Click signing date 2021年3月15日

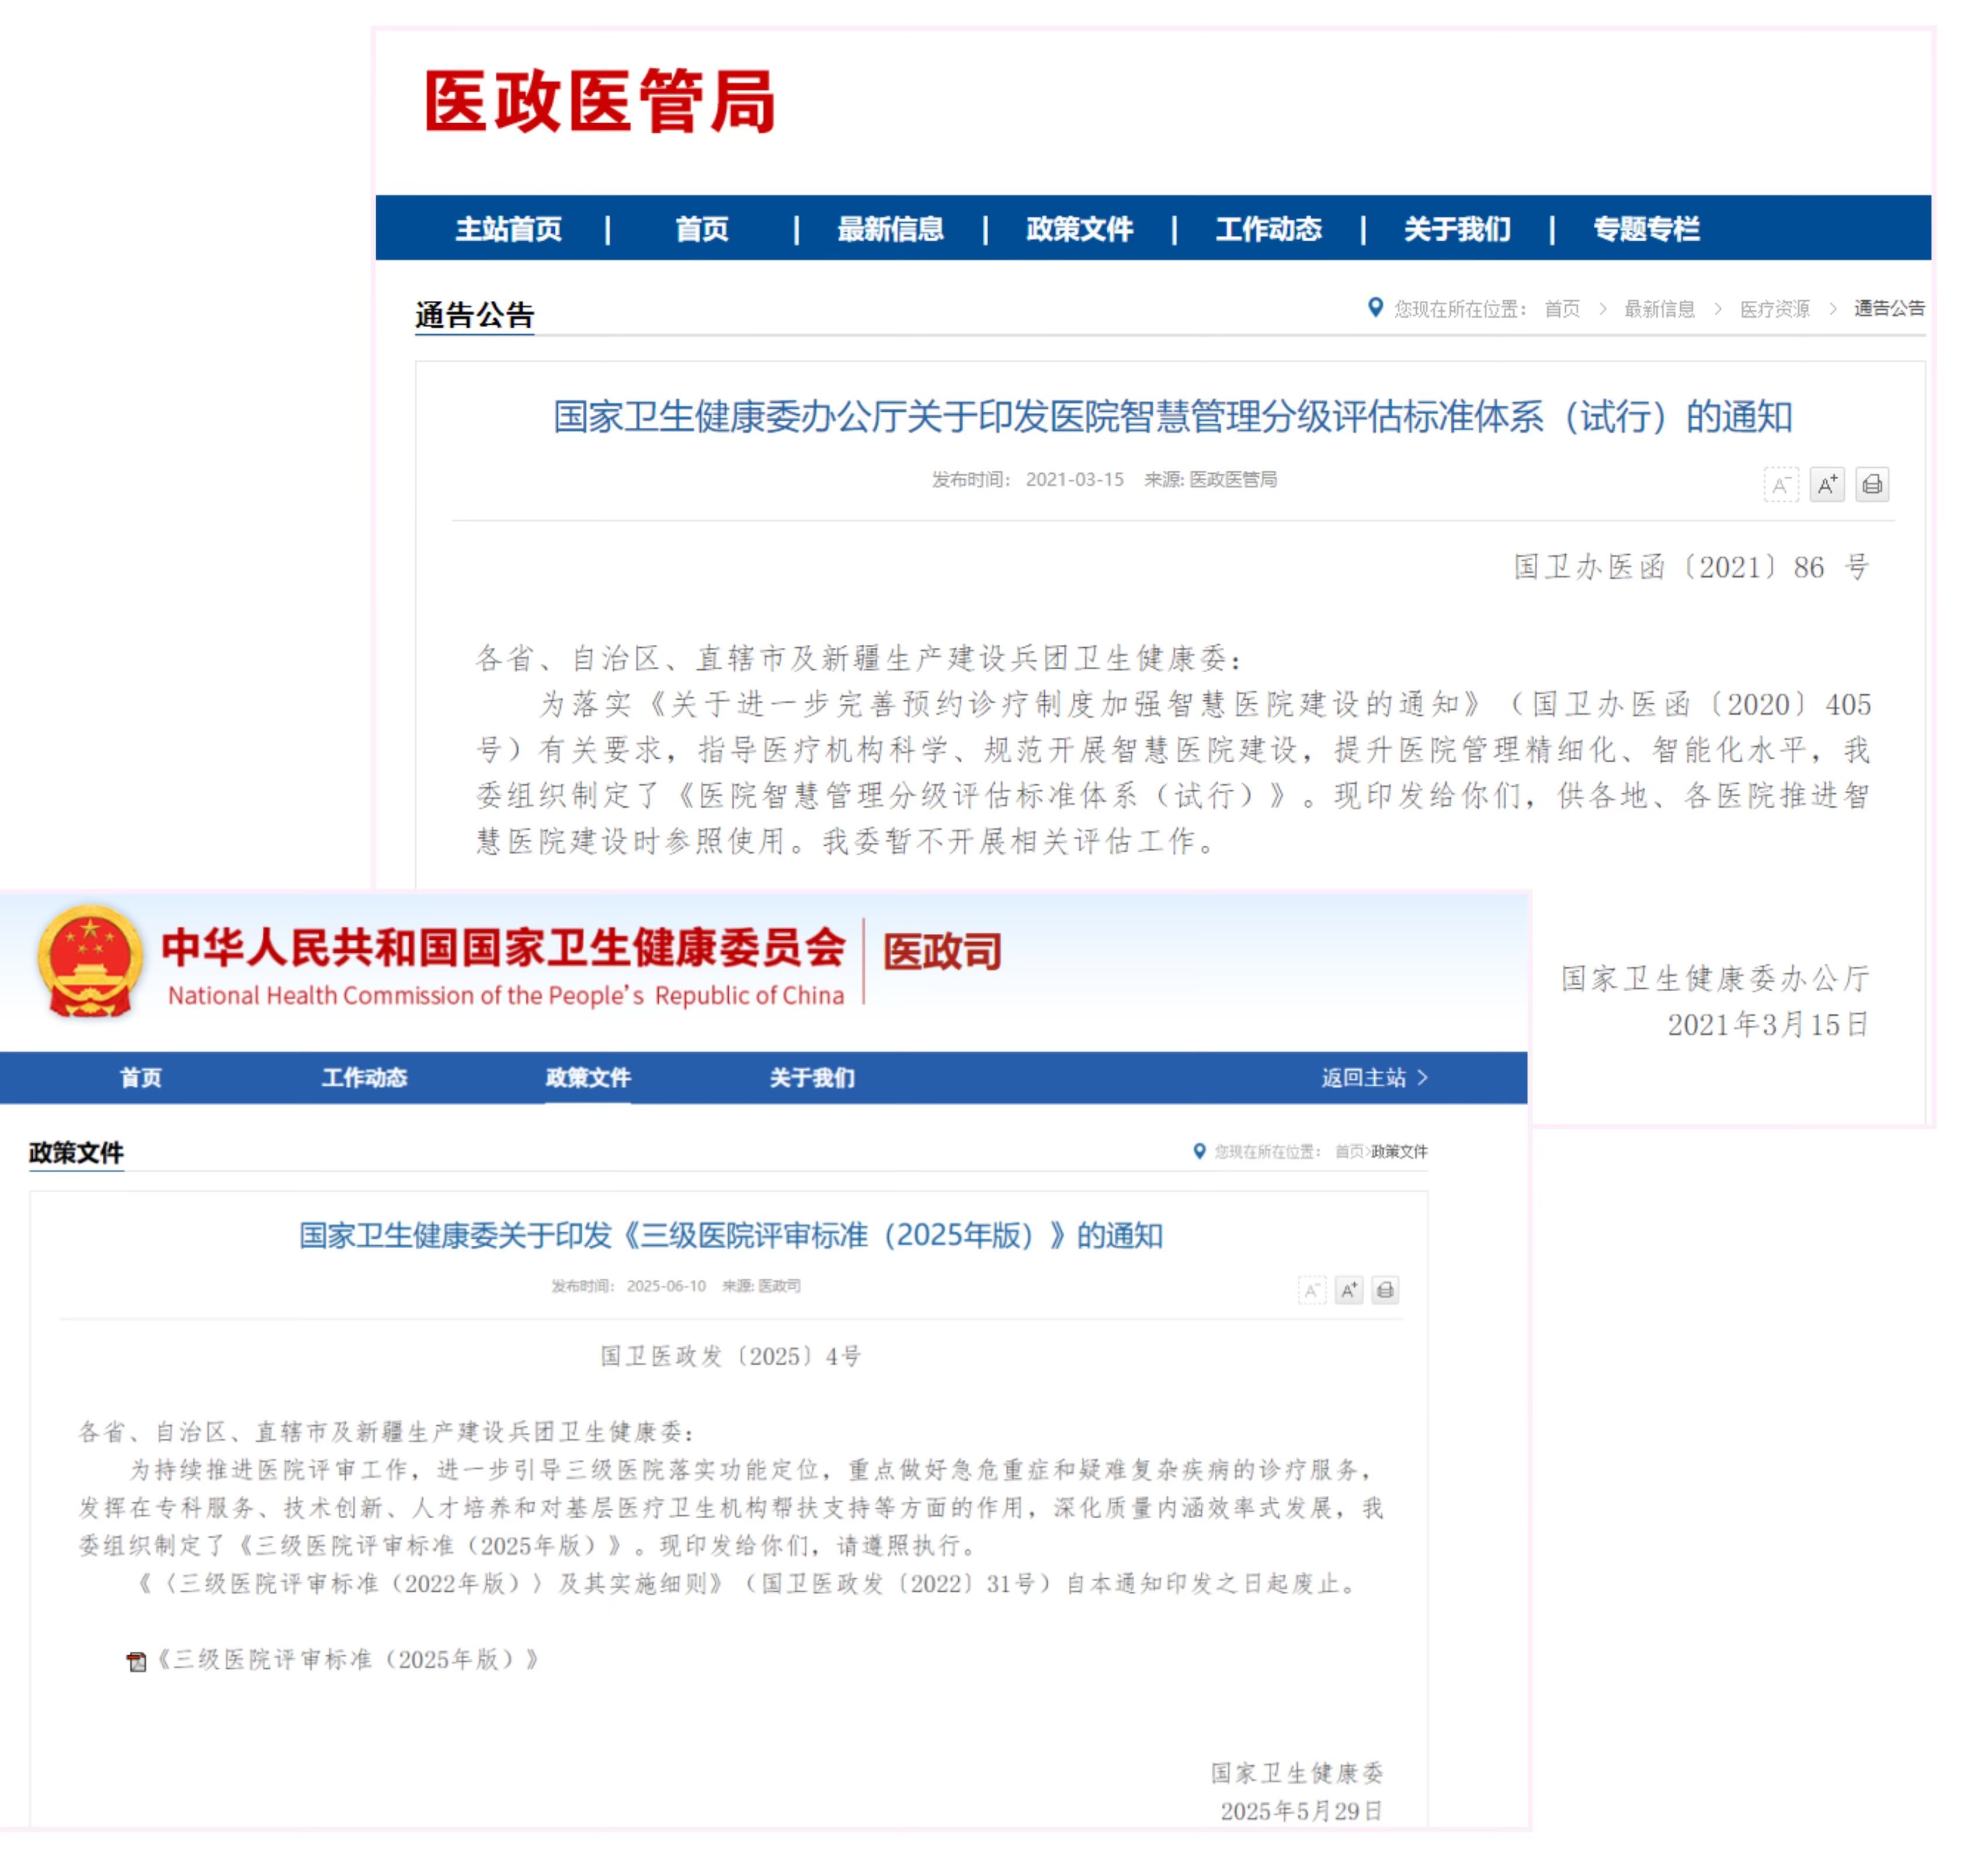tap(1769, 1026)
